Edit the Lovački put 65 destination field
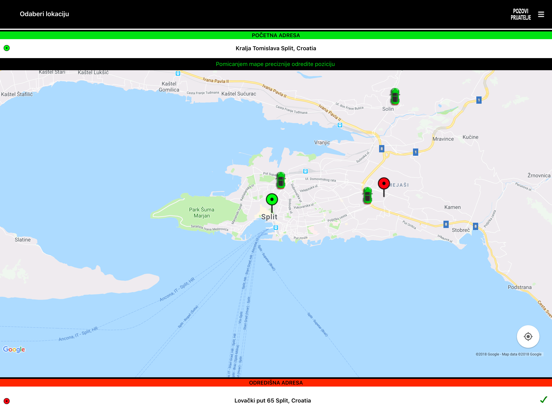This screenshot has width=552, height=414. click(x=272, y=400)
